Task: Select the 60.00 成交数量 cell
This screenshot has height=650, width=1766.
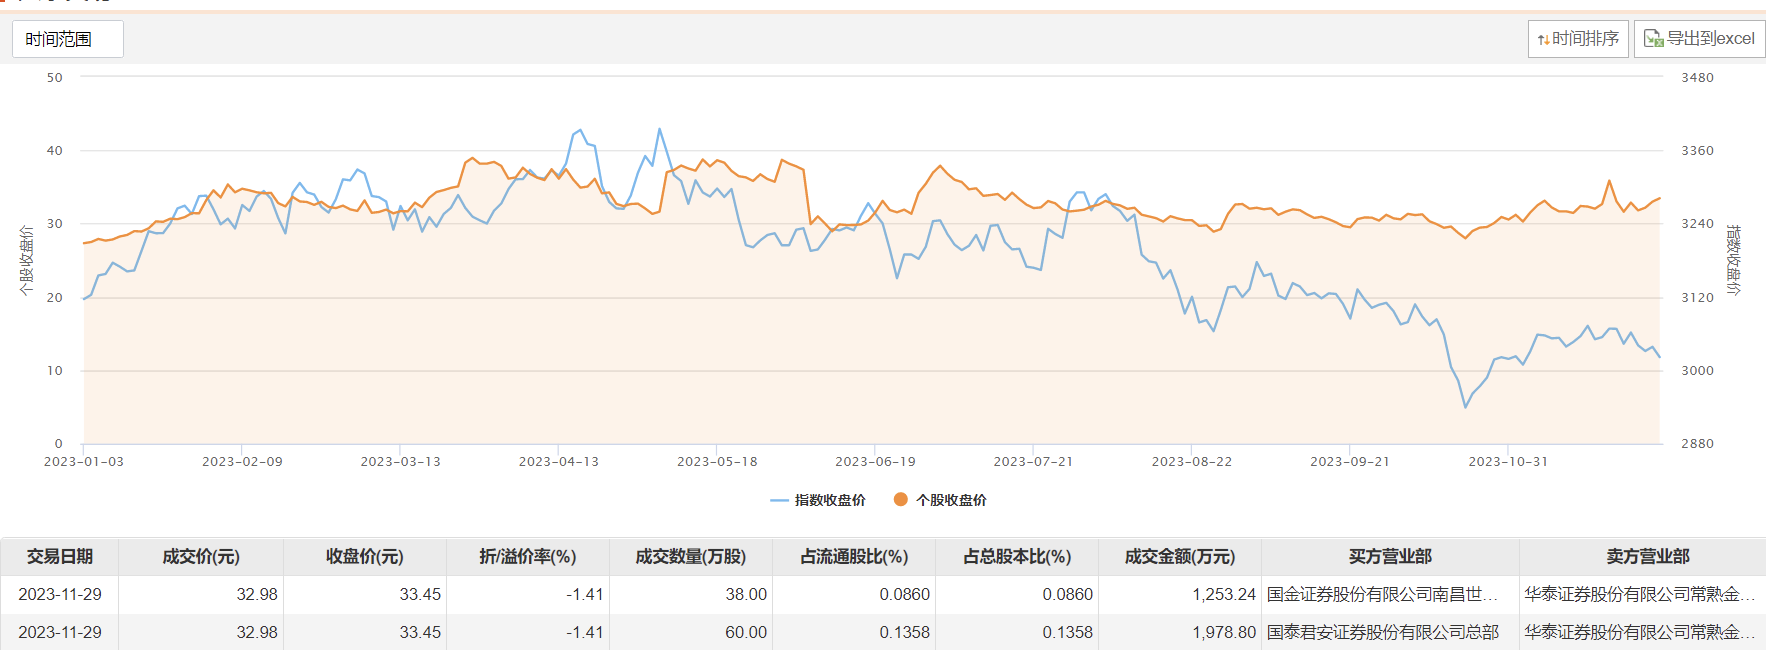Action: 691,632
